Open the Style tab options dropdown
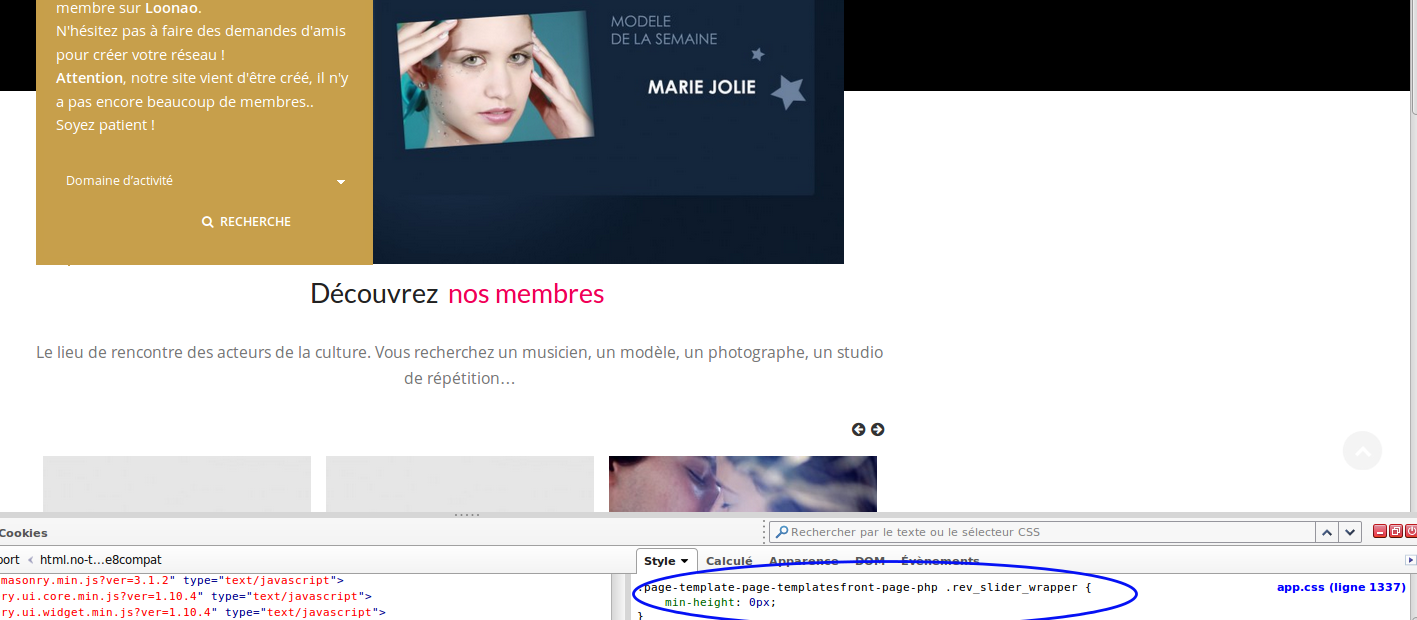The height and width of the screenshot is (620, 1417). pyautogui.click(x=685, y=562)
